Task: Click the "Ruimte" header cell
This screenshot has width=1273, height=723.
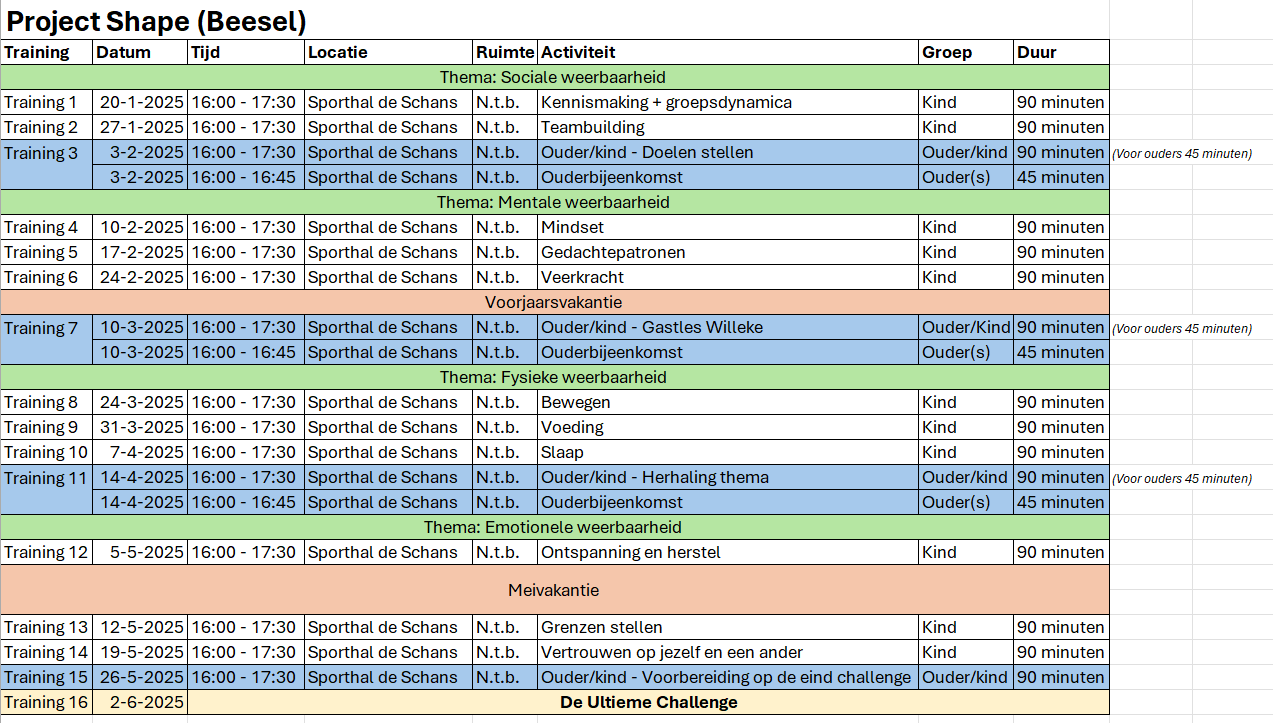Action: (x=505, y=52)
